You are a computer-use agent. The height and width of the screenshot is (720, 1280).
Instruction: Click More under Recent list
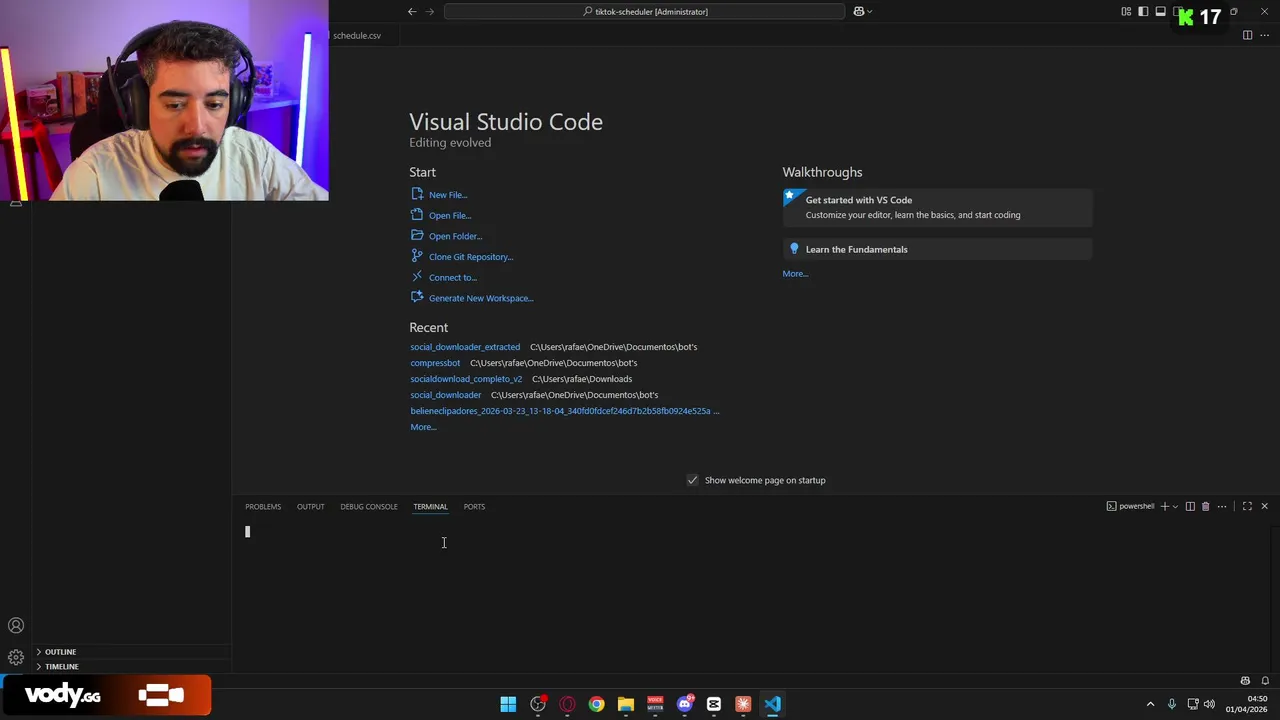pos(423,427)
